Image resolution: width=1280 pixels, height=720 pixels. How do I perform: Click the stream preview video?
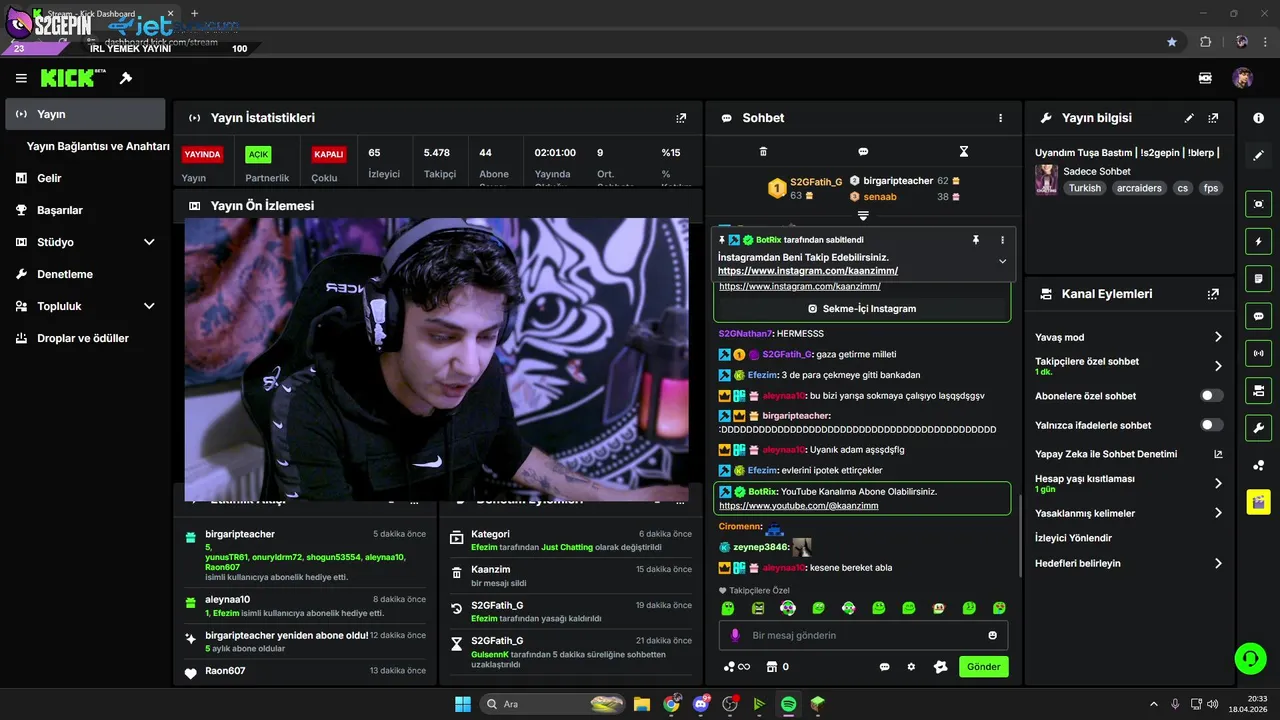(x=436, y=359)
